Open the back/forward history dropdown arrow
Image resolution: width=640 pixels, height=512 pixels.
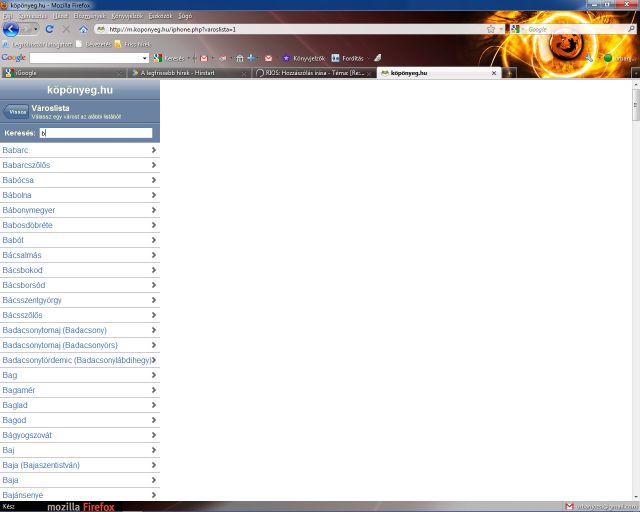(36, 29)
